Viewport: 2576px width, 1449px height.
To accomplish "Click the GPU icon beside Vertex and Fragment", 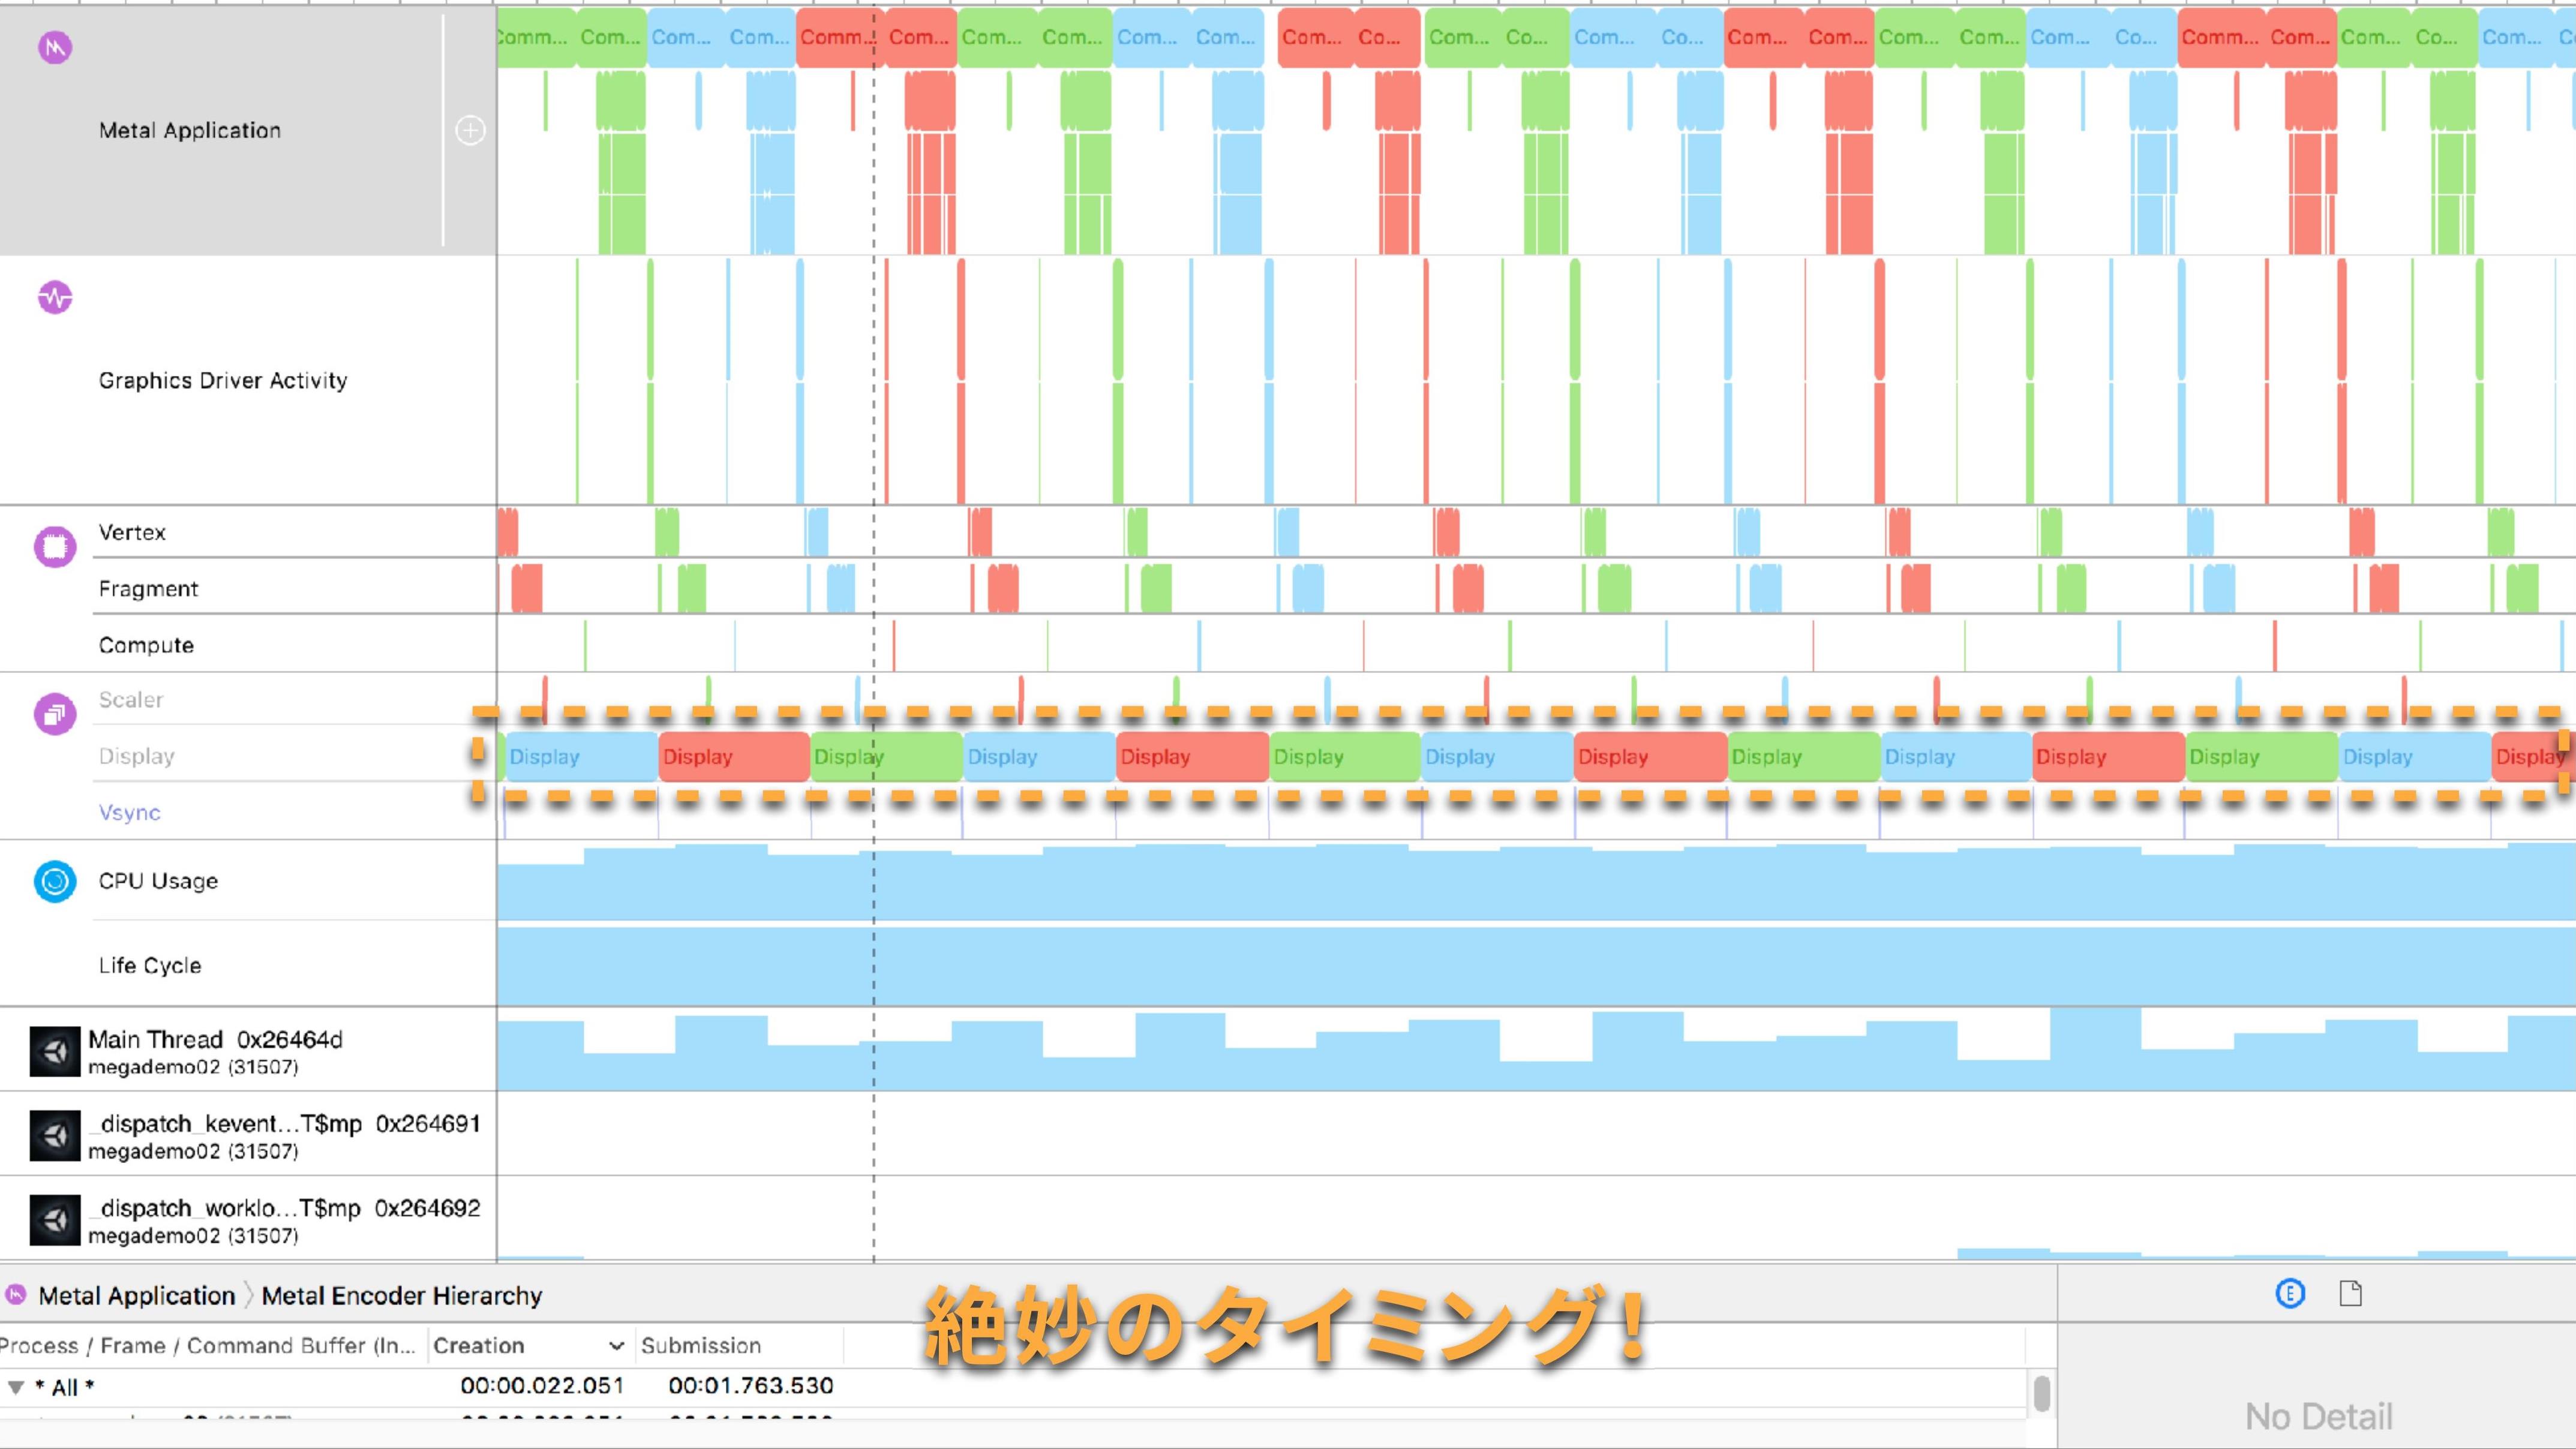I will pyautogui.click(x=55, y=546).
